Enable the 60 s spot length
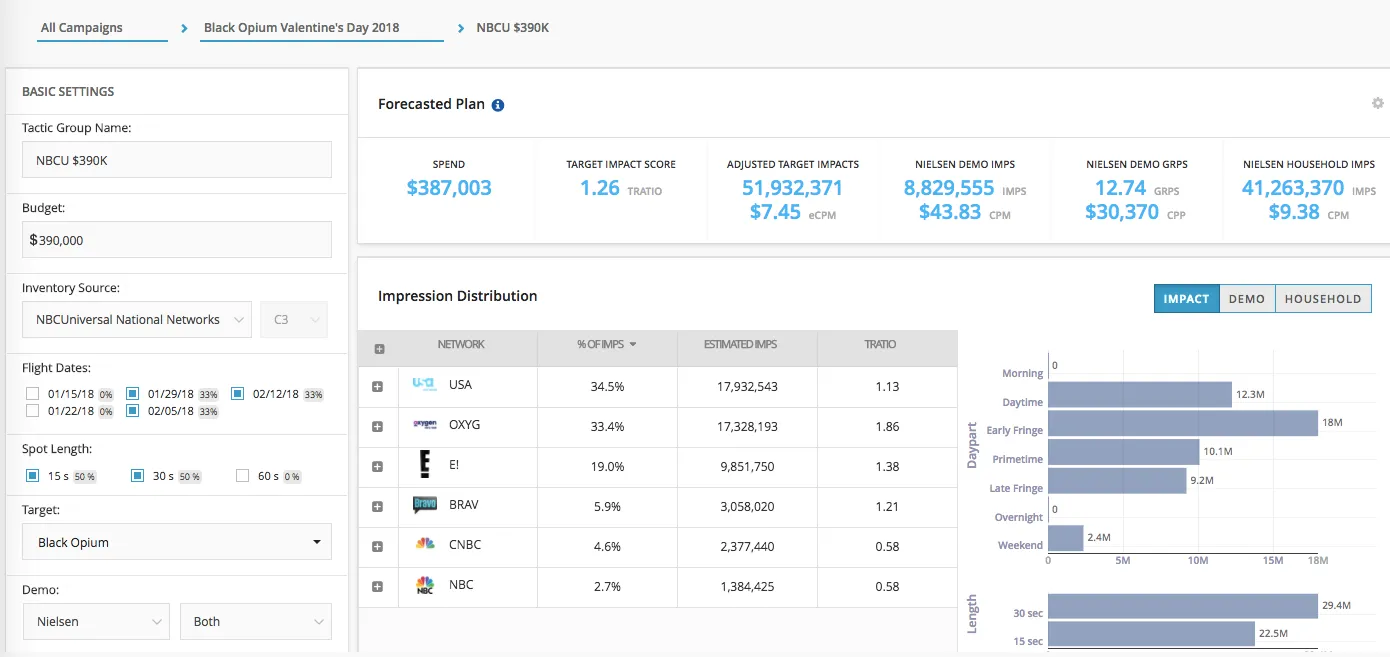Image resolution: width=1390 pixels, height=657 pixels. (242, 476)
